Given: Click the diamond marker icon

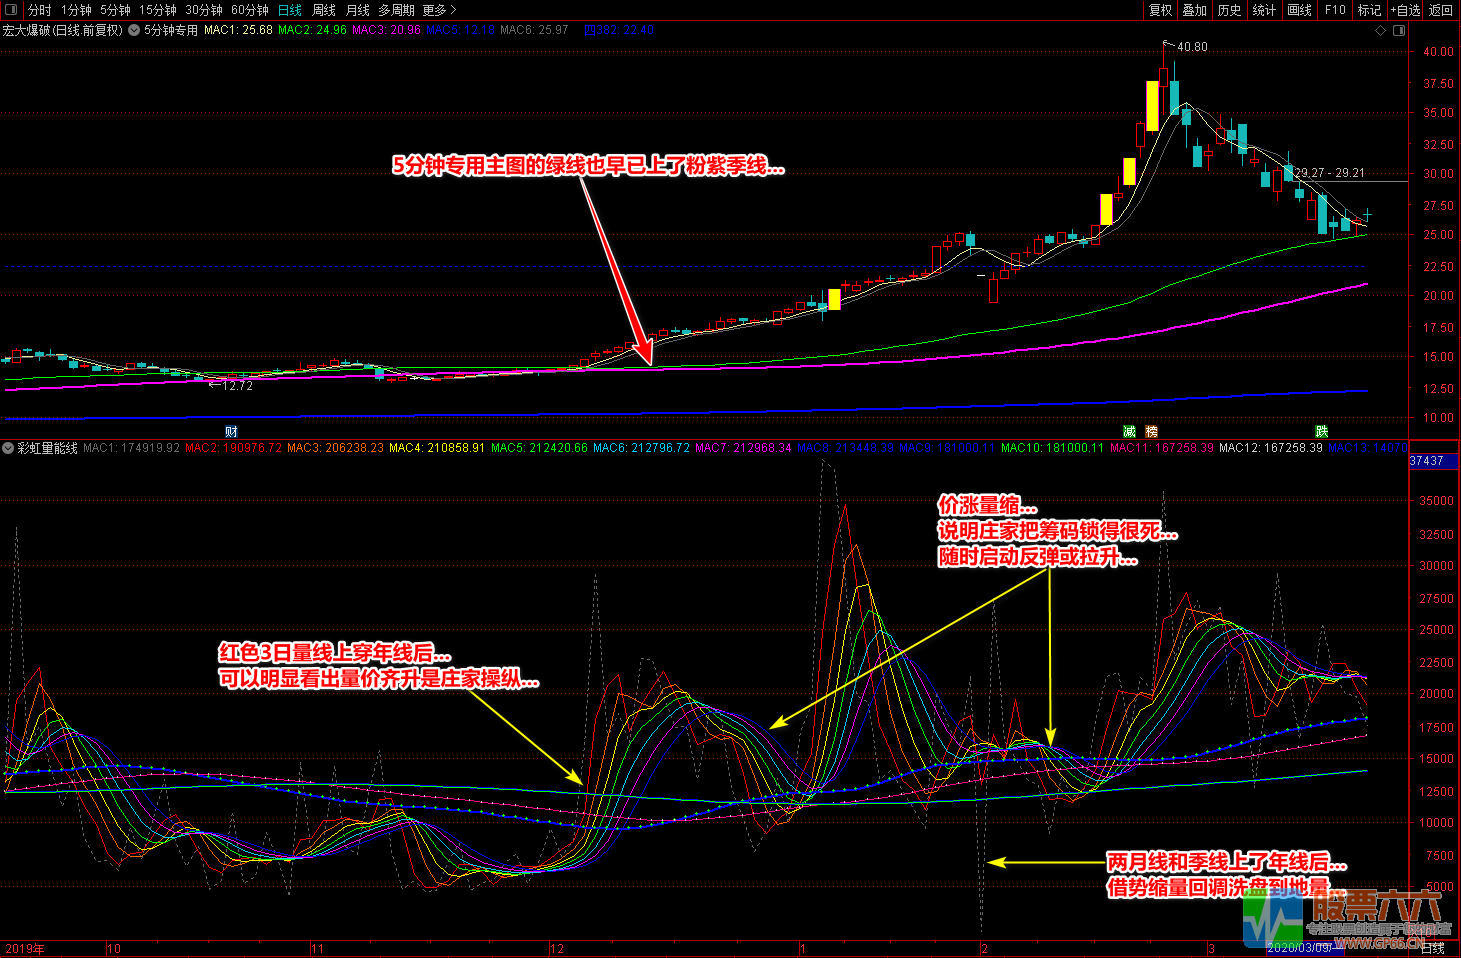Looking at the screenshot, I should 1381,30.
